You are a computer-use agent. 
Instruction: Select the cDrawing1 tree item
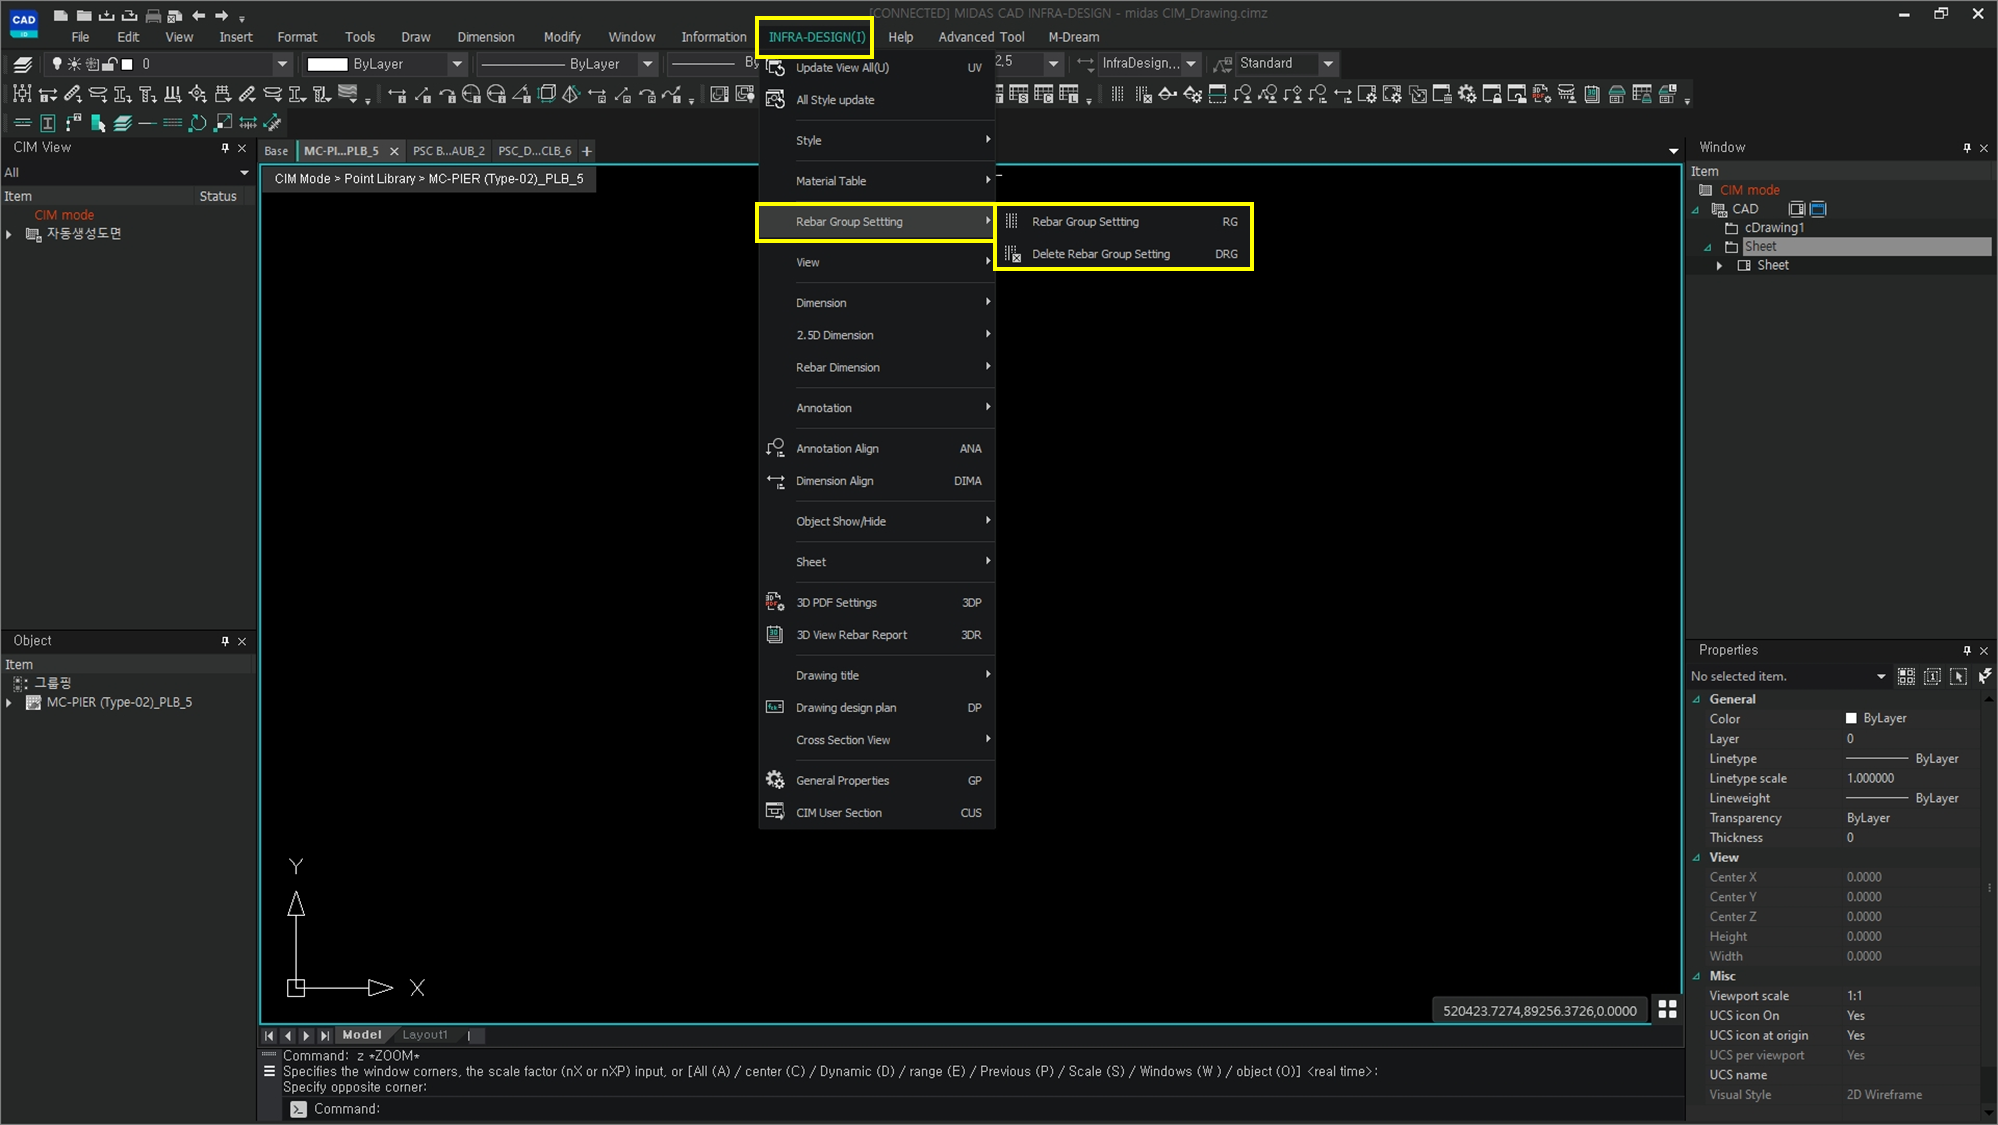1774,228
